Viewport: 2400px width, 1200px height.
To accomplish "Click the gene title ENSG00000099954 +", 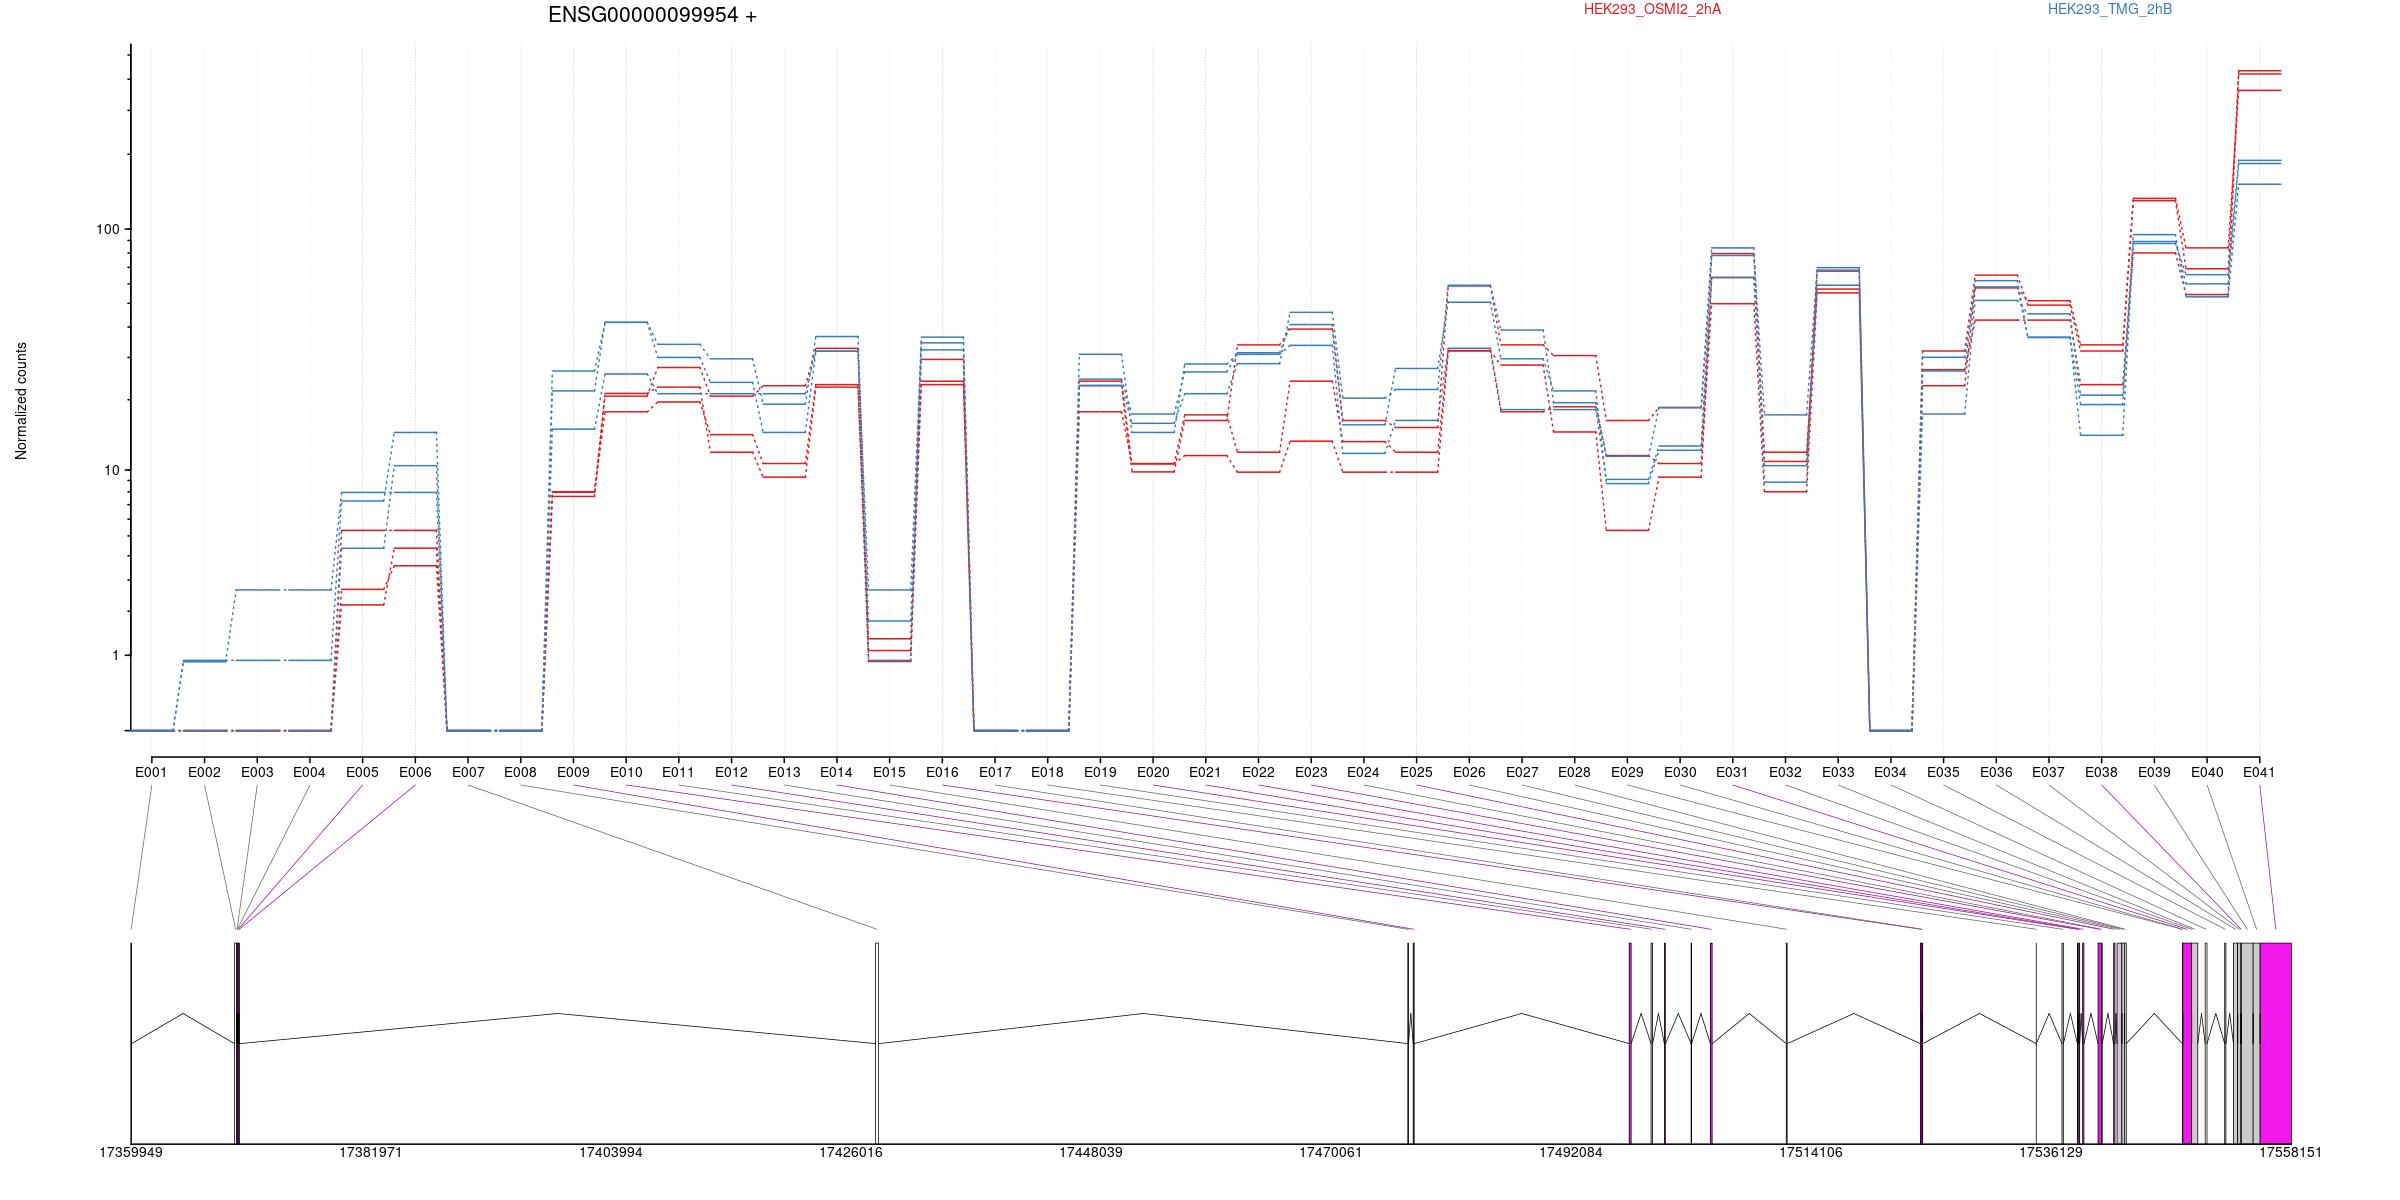I will pos(652,16).
